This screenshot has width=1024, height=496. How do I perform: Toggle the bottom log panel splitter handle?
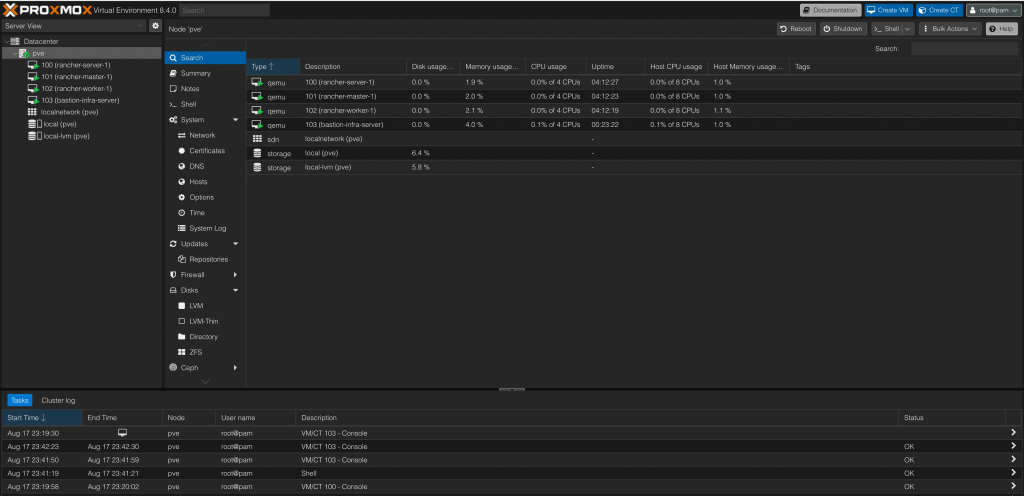pyautogui.click(x=512, y=390)
